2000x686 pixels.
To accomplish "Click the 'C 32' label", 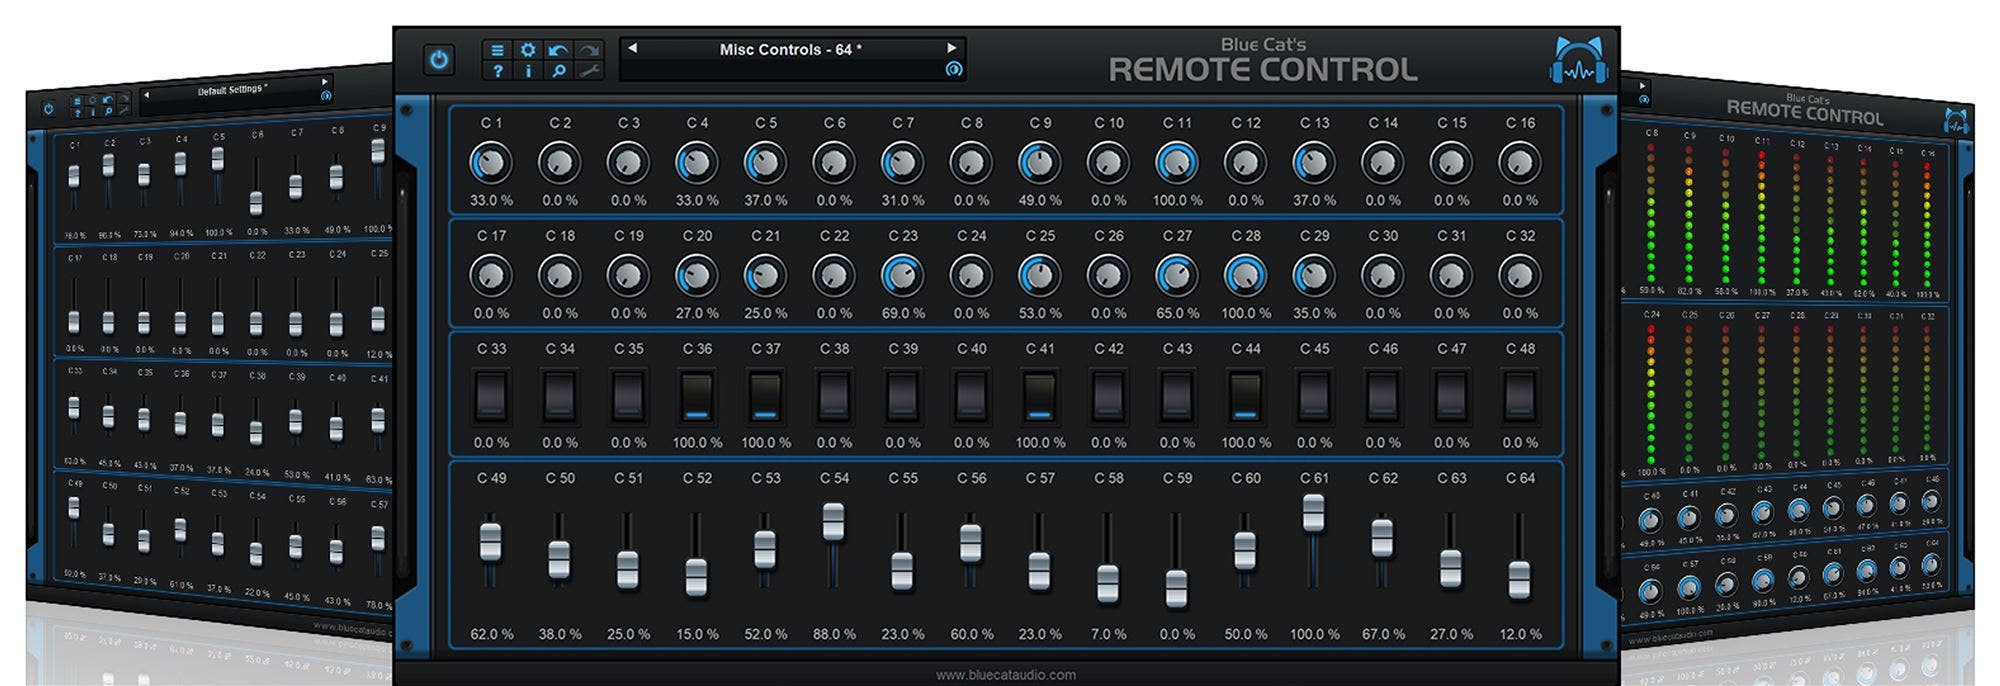I will click(1520, 236).
